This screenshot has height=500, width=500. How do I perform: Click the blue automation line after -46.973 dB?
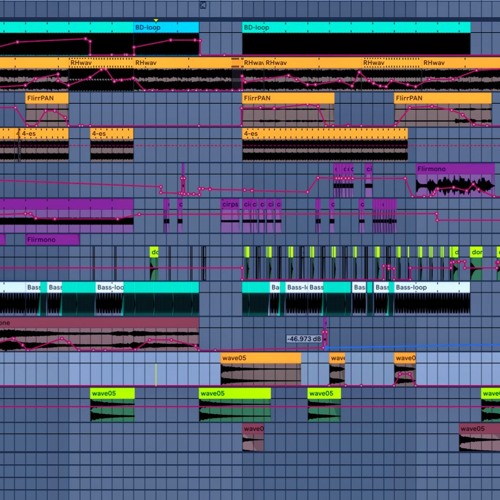point(413,347)
